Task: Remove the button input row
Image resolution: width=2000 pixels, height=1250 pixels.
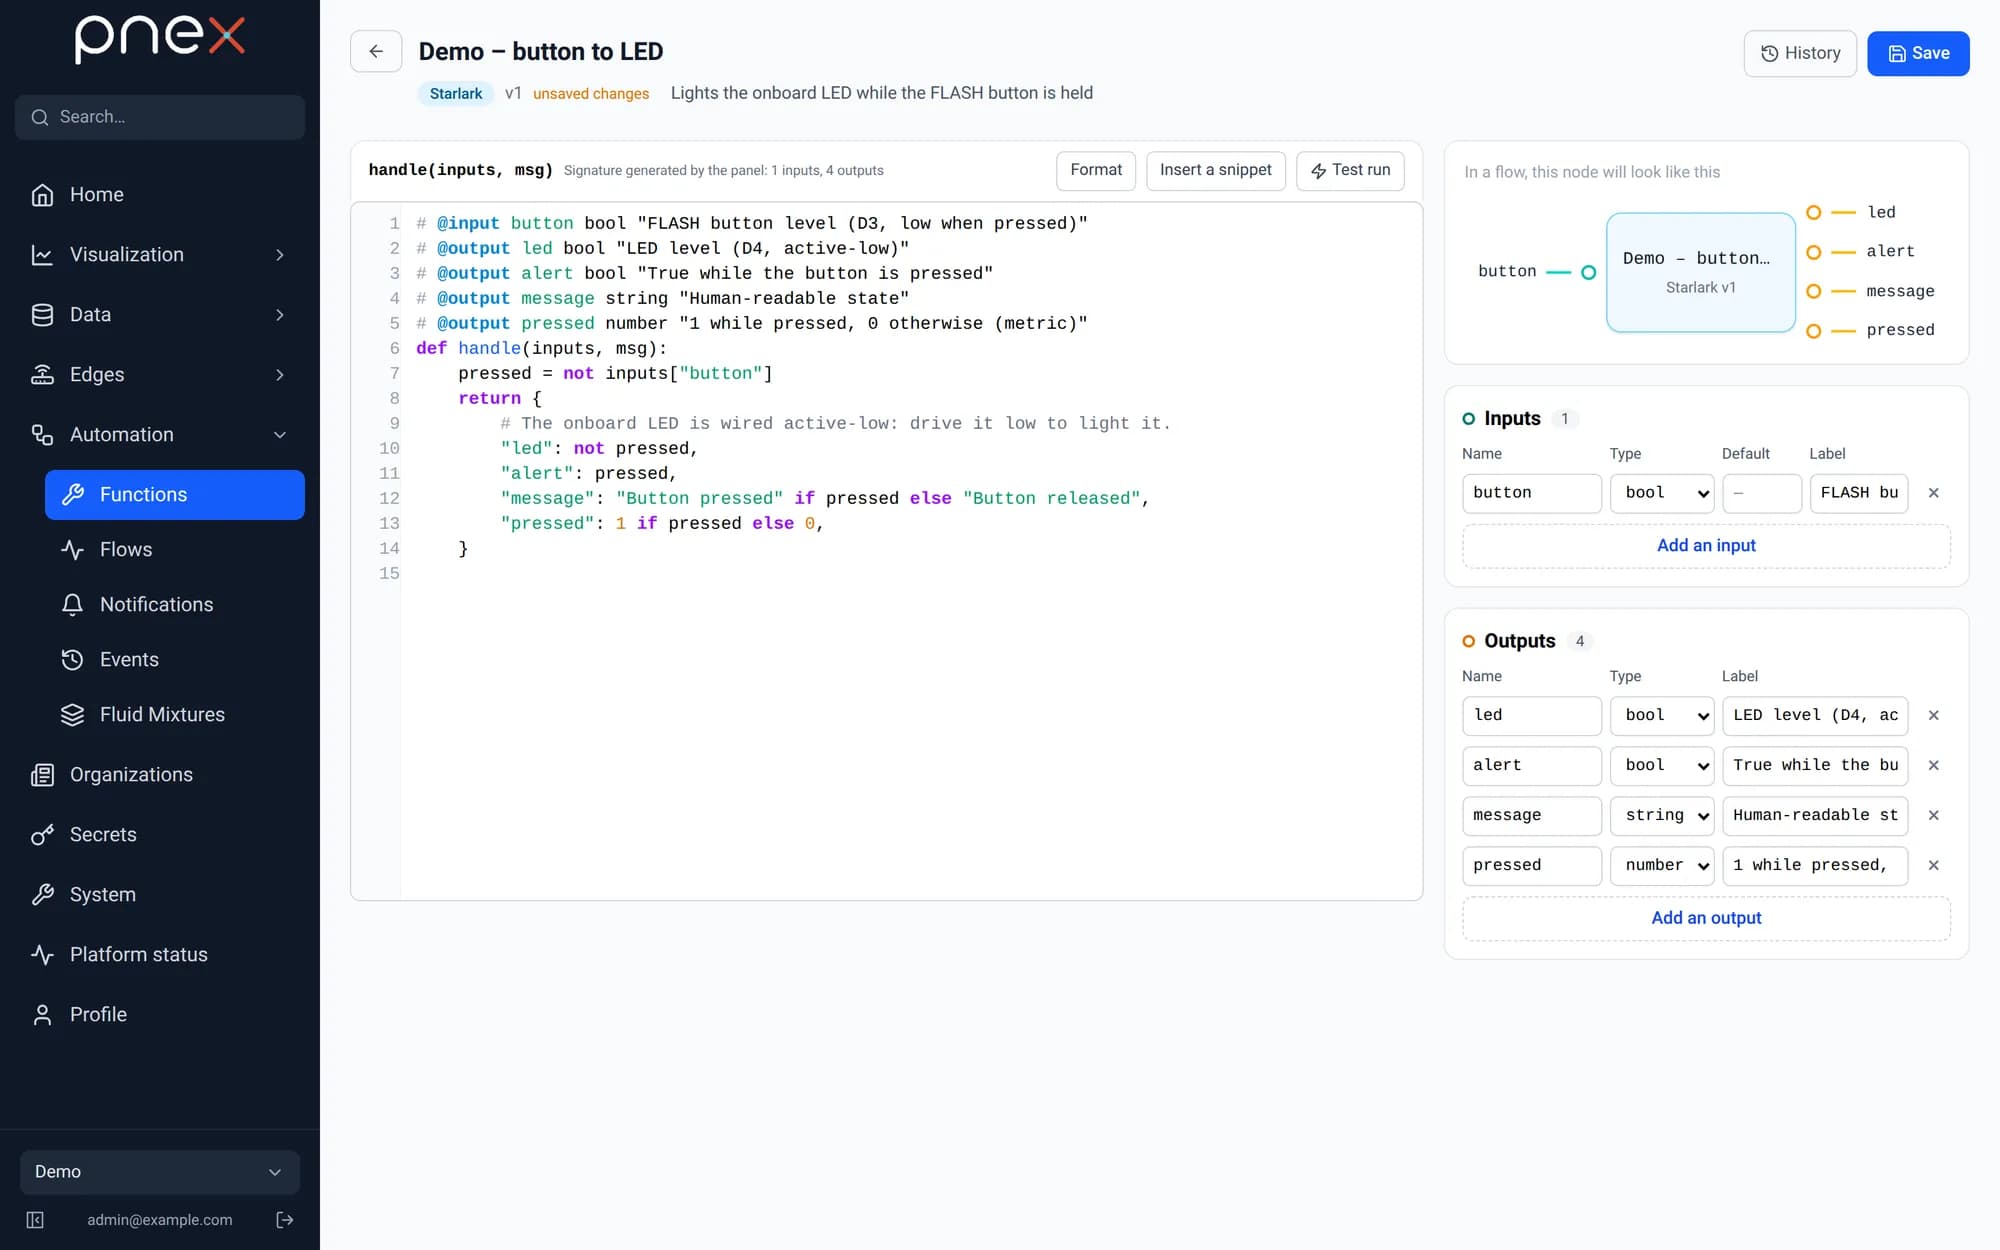Action: (x=1933, y=493)
